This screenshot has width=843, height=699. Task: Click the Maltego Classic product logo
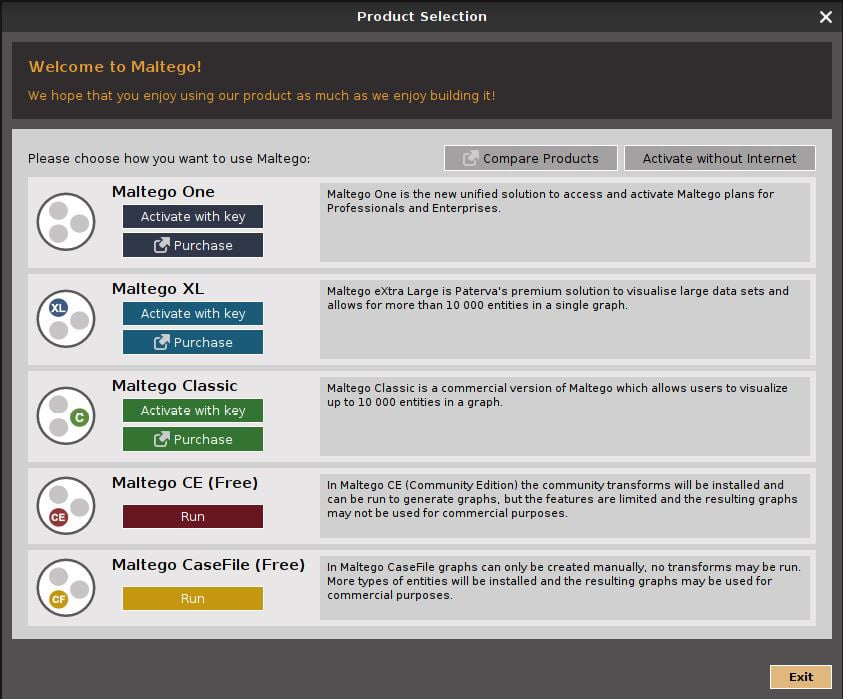coord(66,416)
